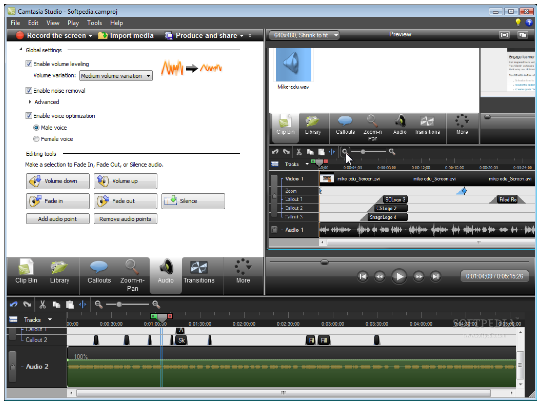
Task: Open the Tools menu
Action: 94,23
